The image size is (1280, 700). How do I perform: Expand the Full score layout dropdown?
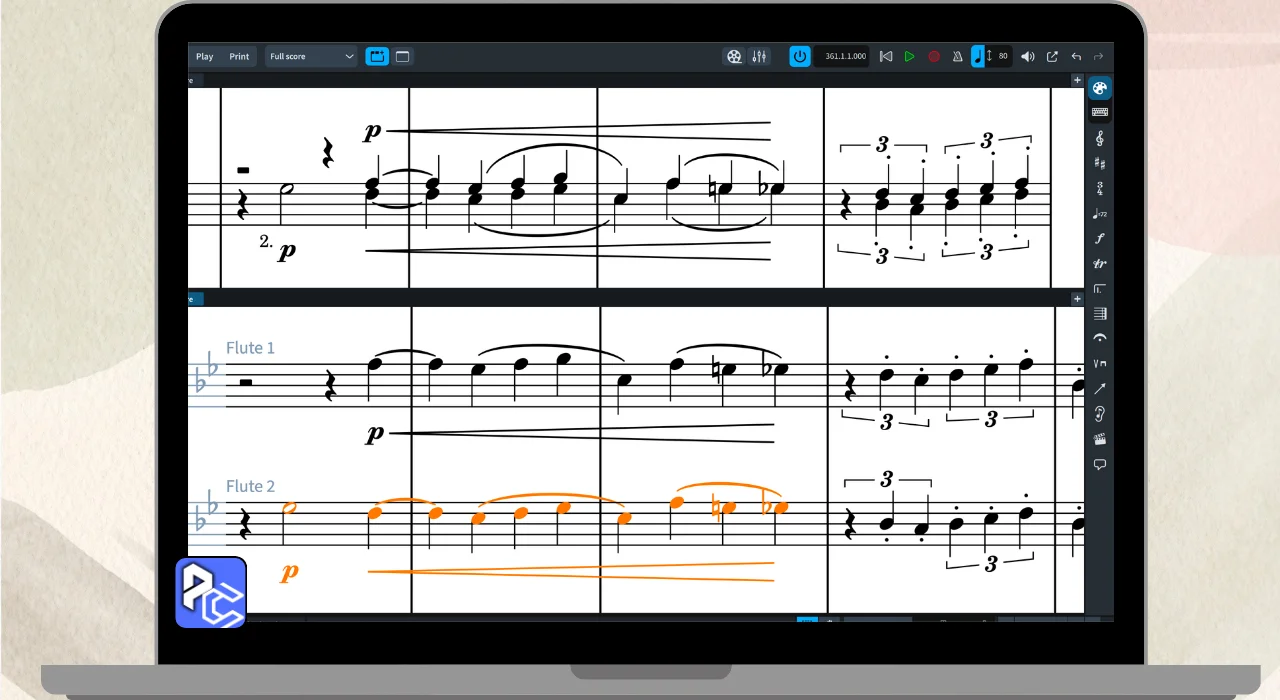(x=312, y=57)
